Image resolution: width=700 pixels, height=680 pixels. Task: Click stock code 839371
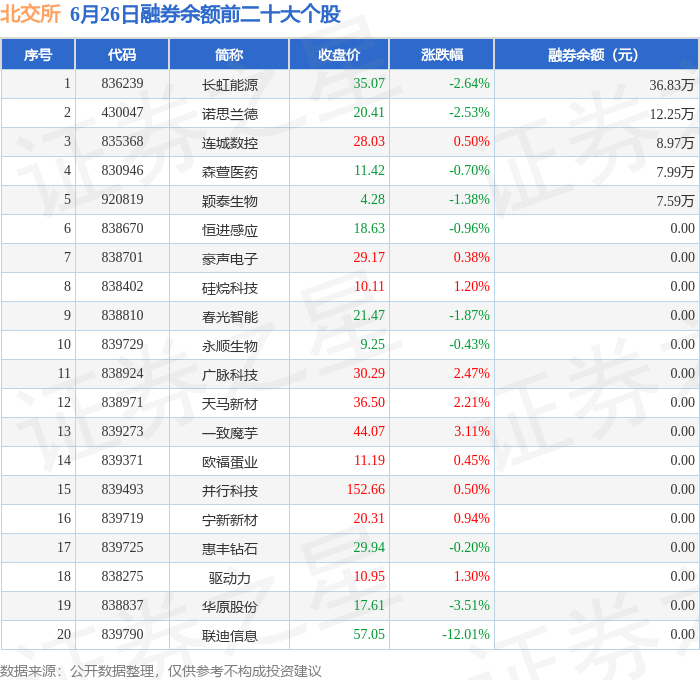[122, 461]
